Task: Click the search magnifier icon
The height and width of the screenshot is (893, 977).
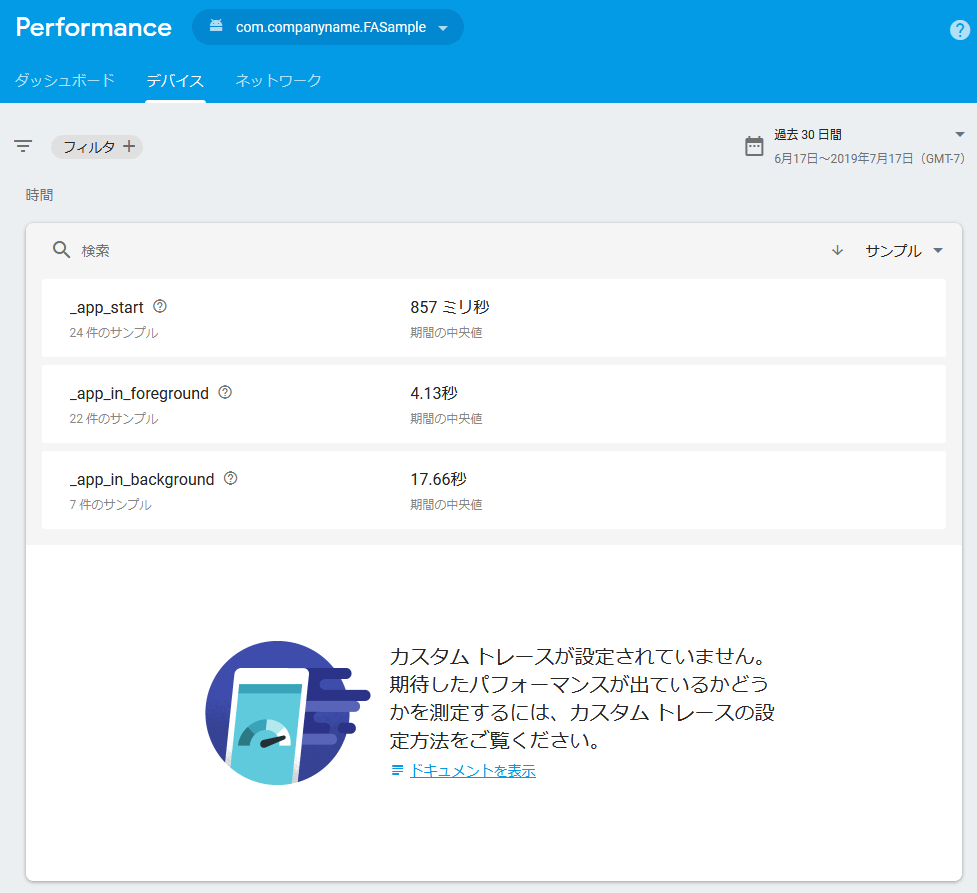Action: click(61, 250)
